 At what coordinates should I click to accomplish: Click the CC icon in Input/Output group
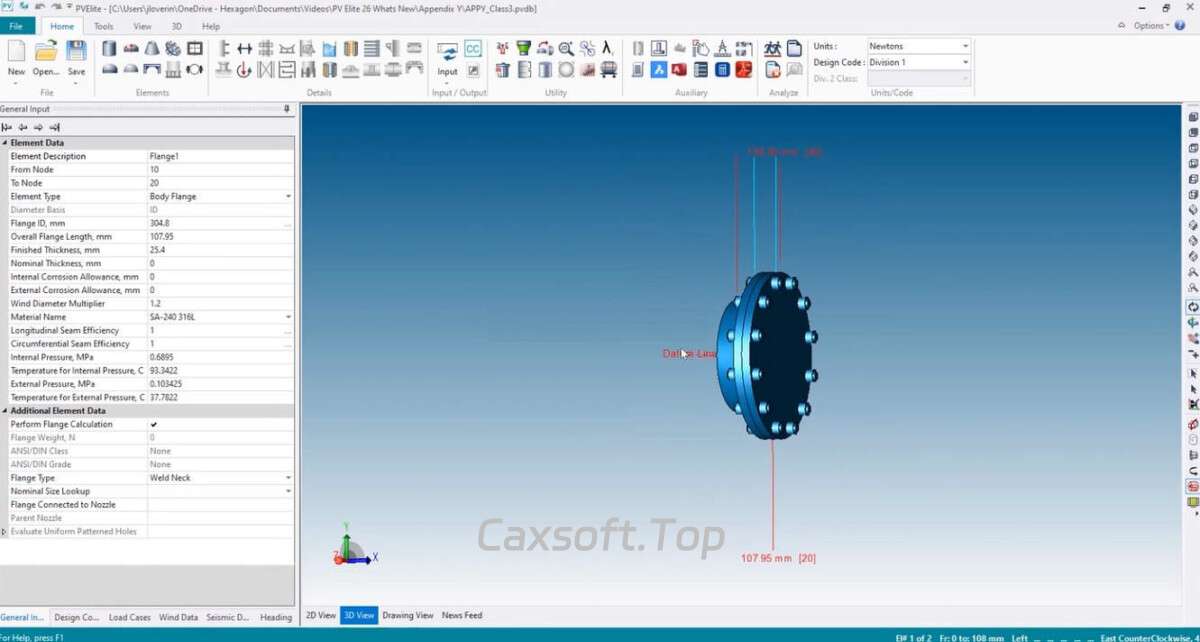coord(473,49)
